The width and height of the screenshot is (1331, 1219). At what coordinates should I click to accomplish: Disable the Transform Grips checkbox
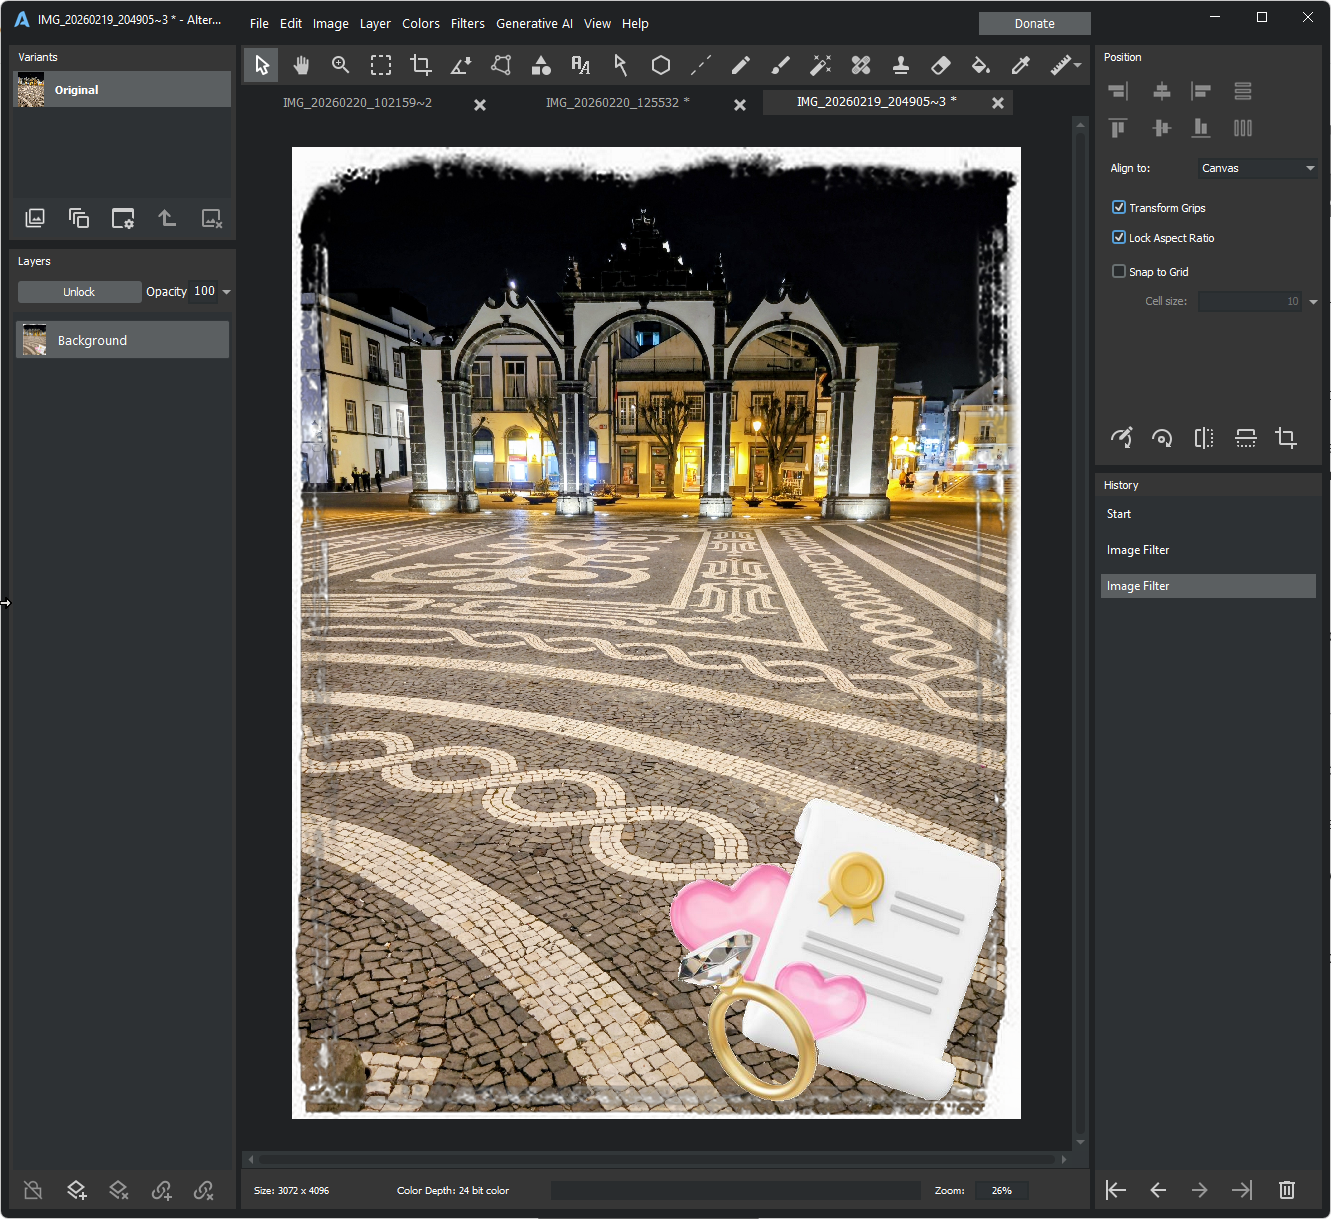coord(1119,208)
